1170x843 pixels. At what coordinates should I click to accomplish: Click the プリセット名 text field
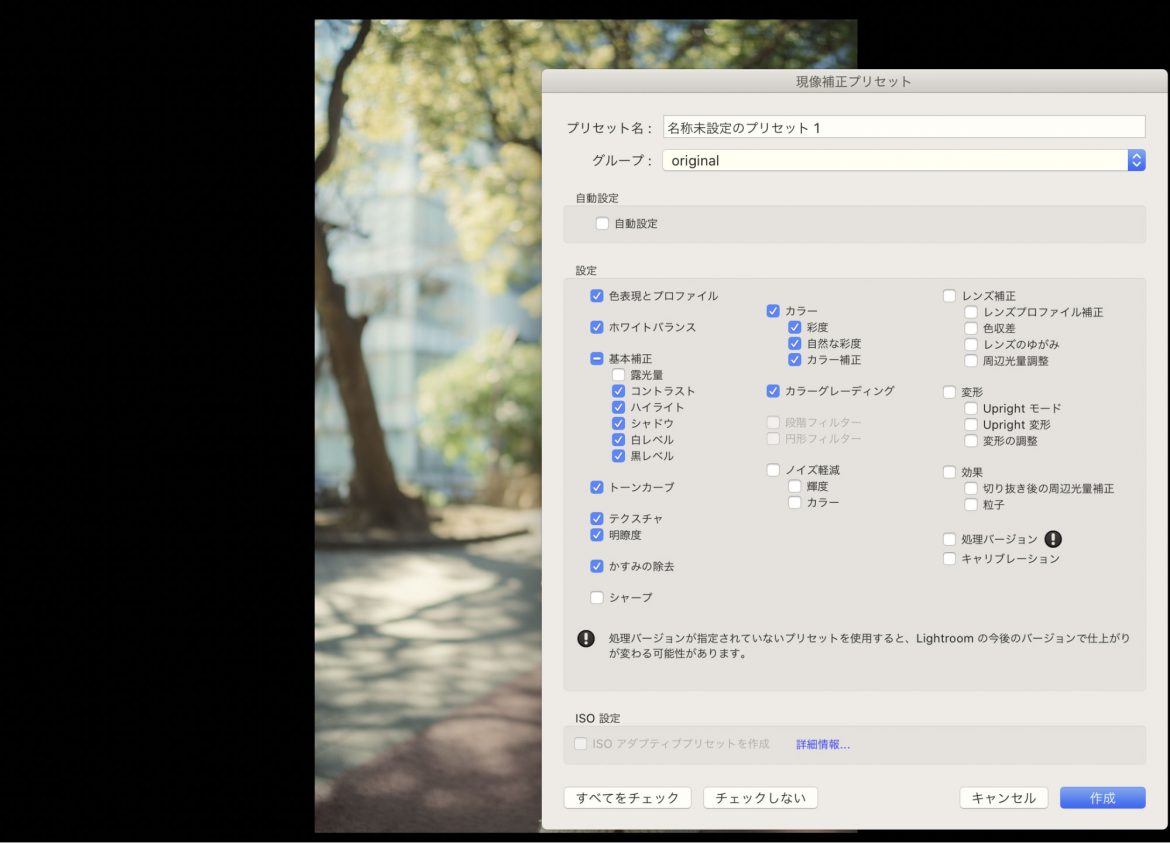coord(904,127)
